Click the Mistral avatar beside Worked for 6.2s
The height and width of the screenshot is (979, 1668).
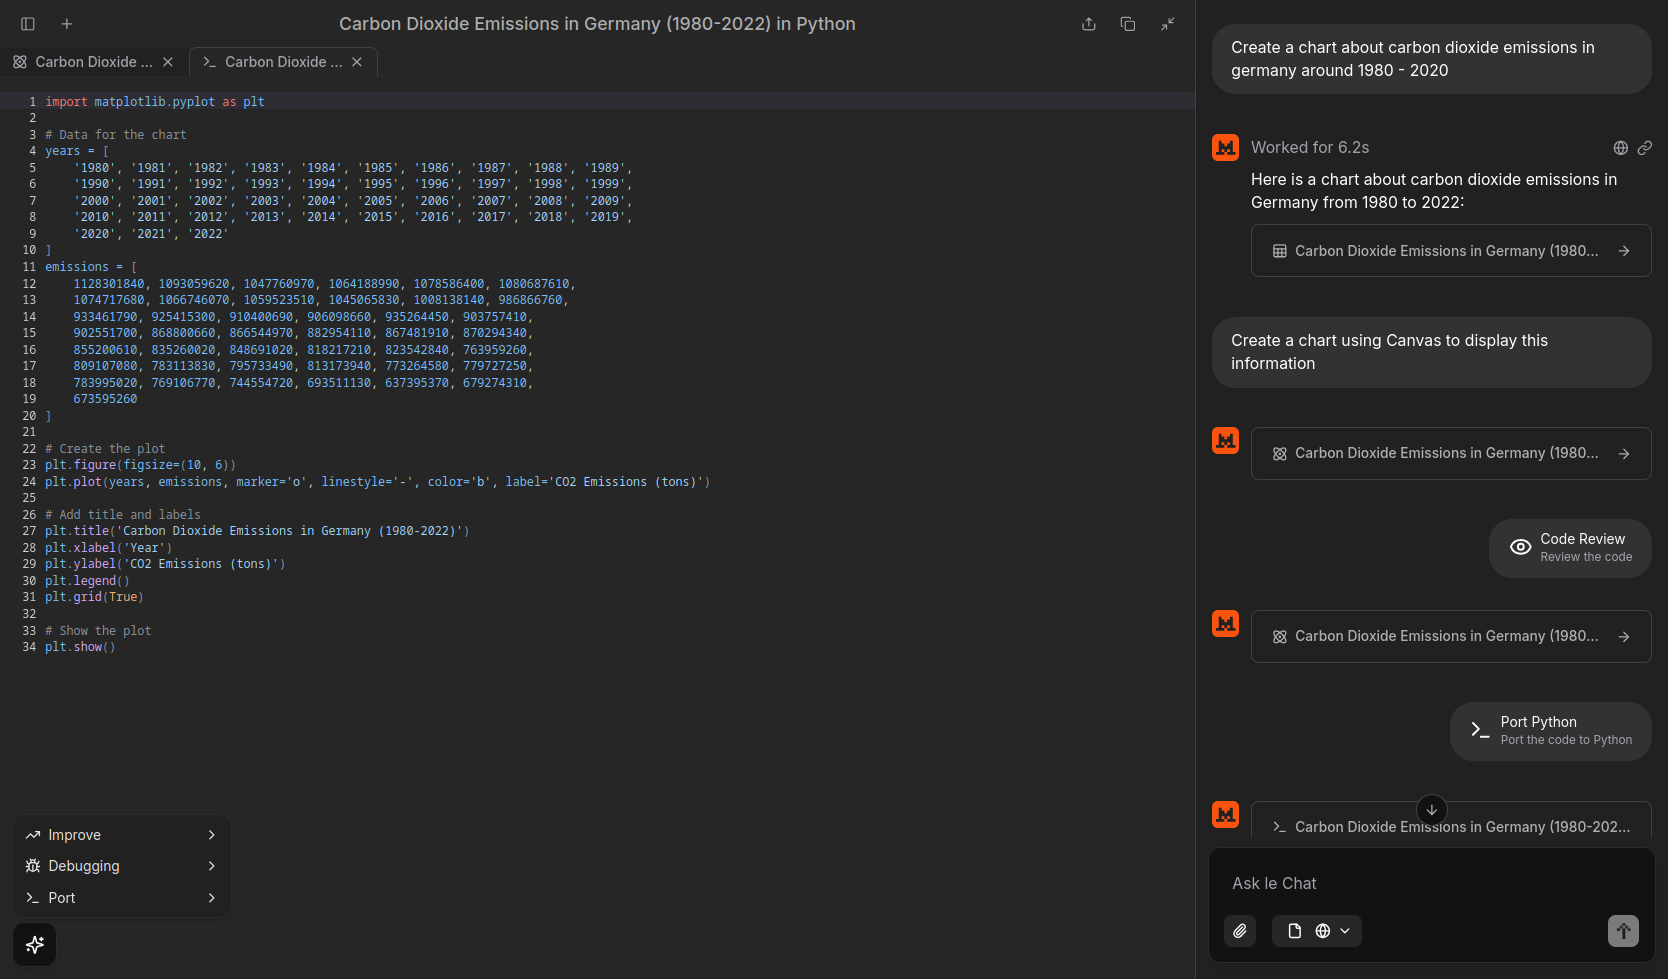(x=1226, y=148)
